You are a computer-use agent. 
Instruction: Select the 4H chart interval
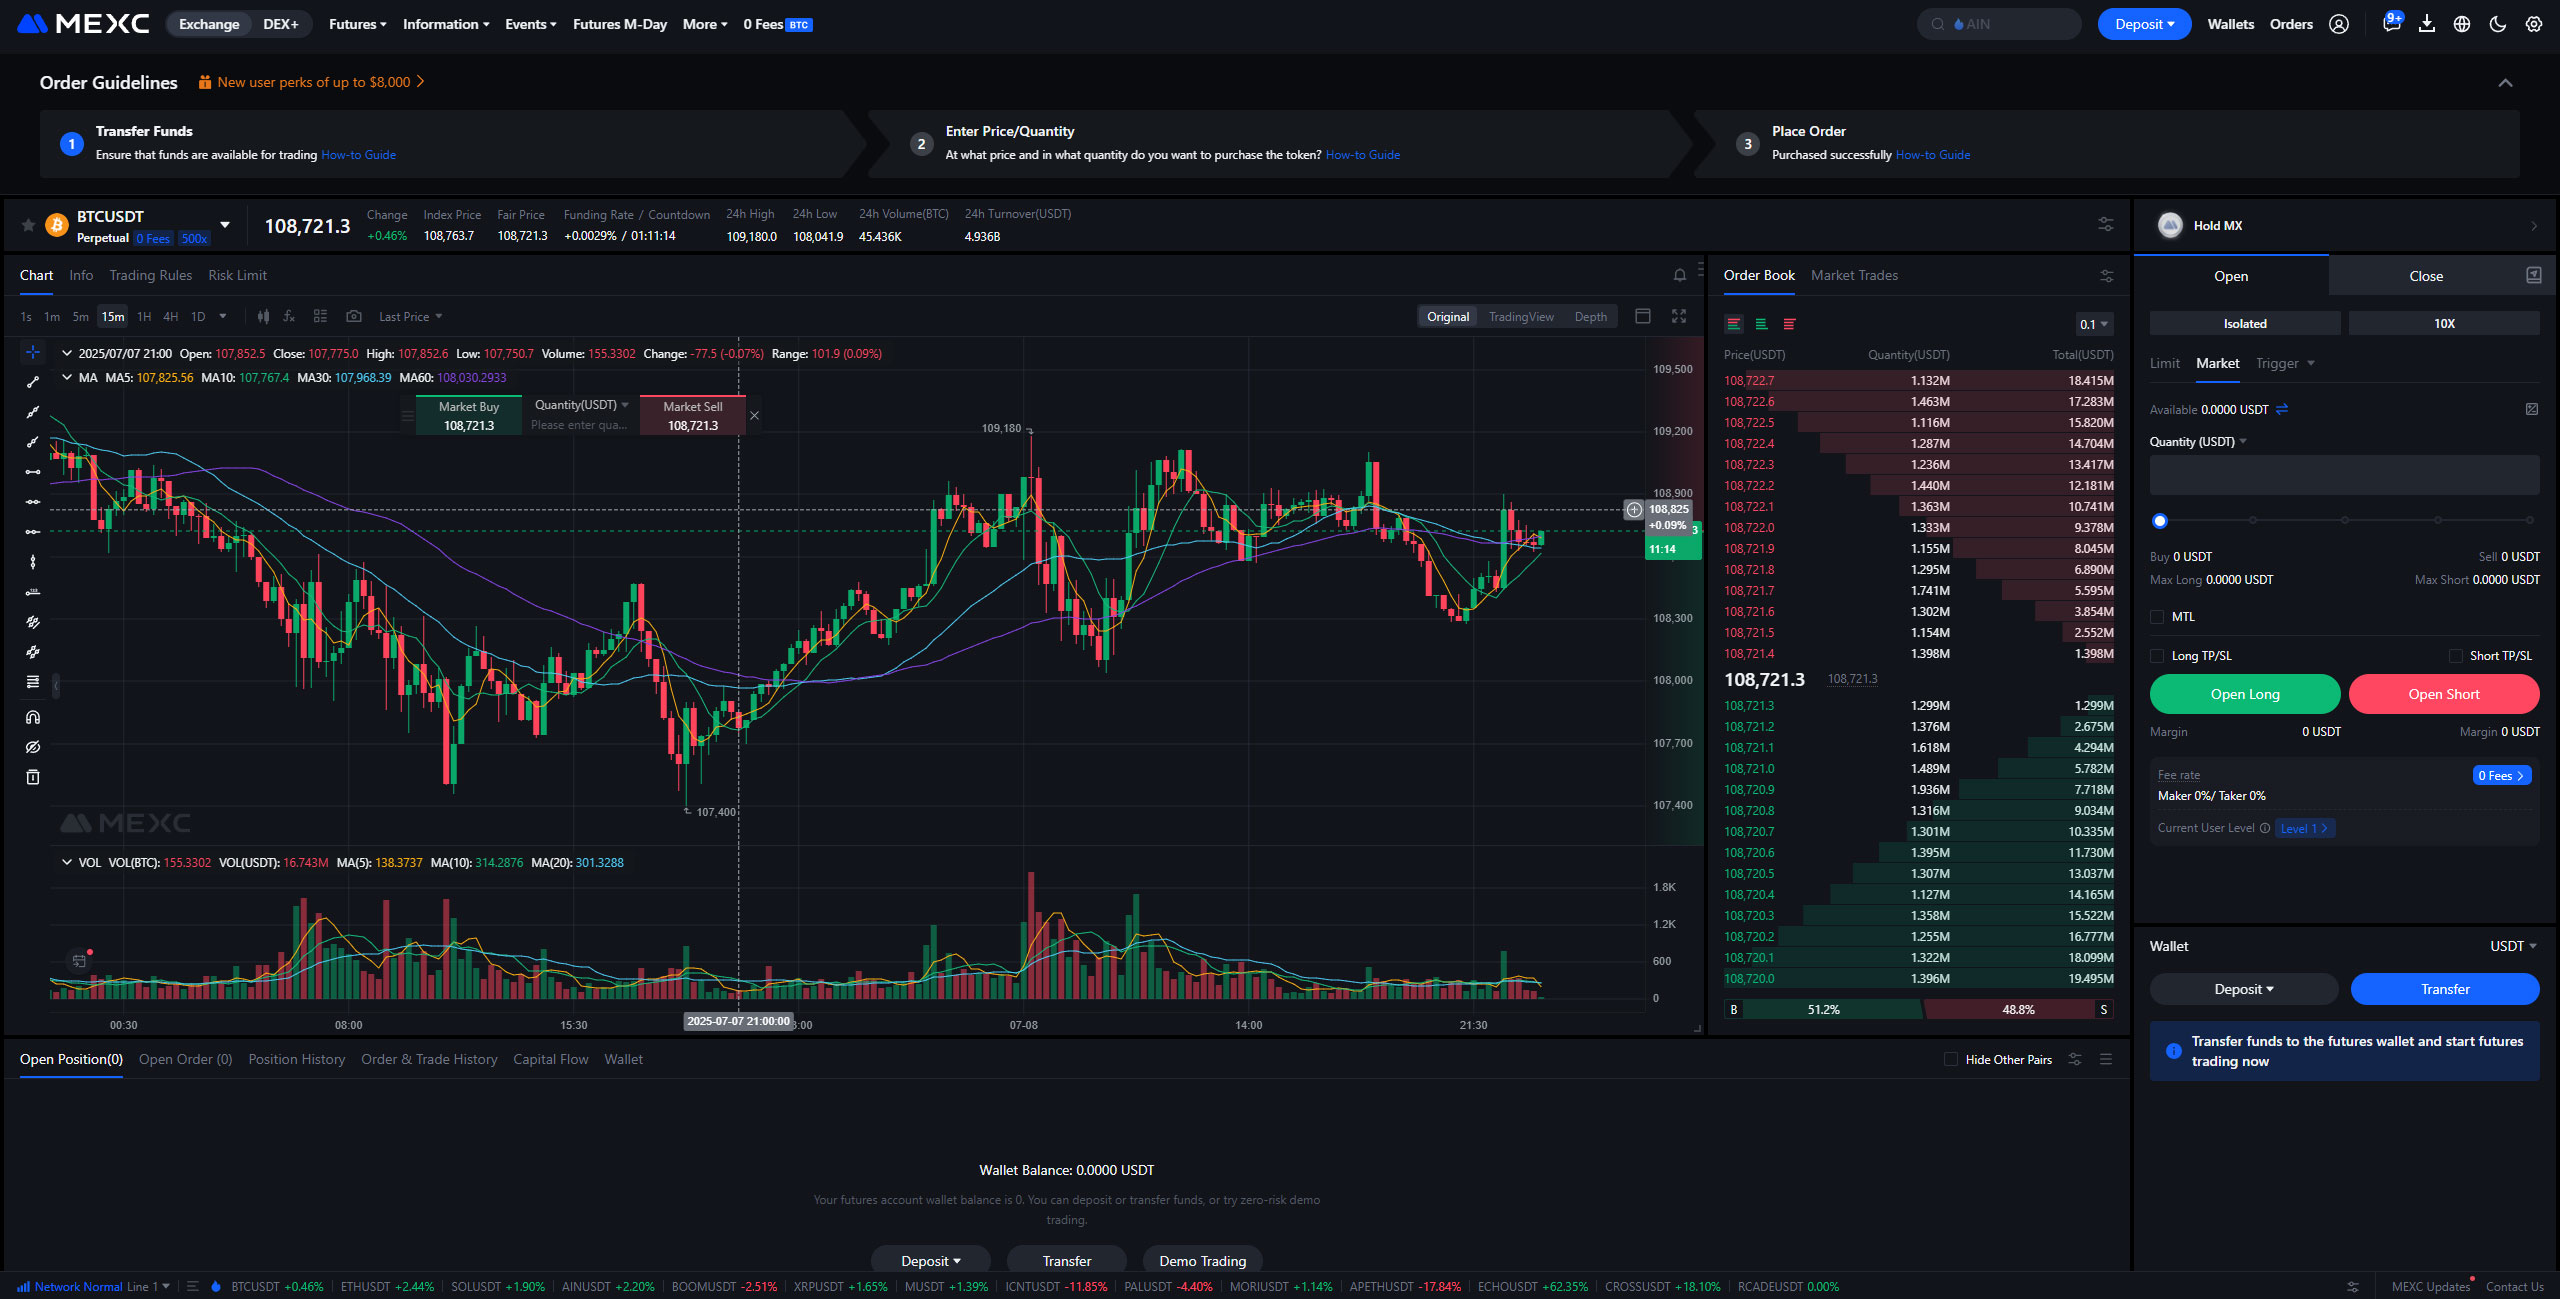(171, 317)
